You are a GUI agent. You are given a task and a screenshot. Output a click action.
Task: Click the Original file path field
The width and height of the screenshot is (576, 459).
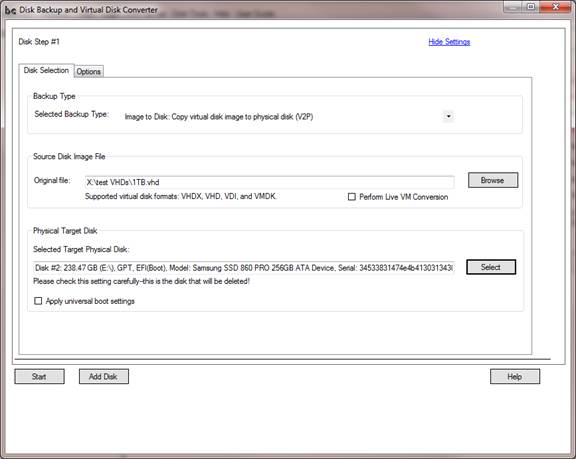(x=270, y=182)
